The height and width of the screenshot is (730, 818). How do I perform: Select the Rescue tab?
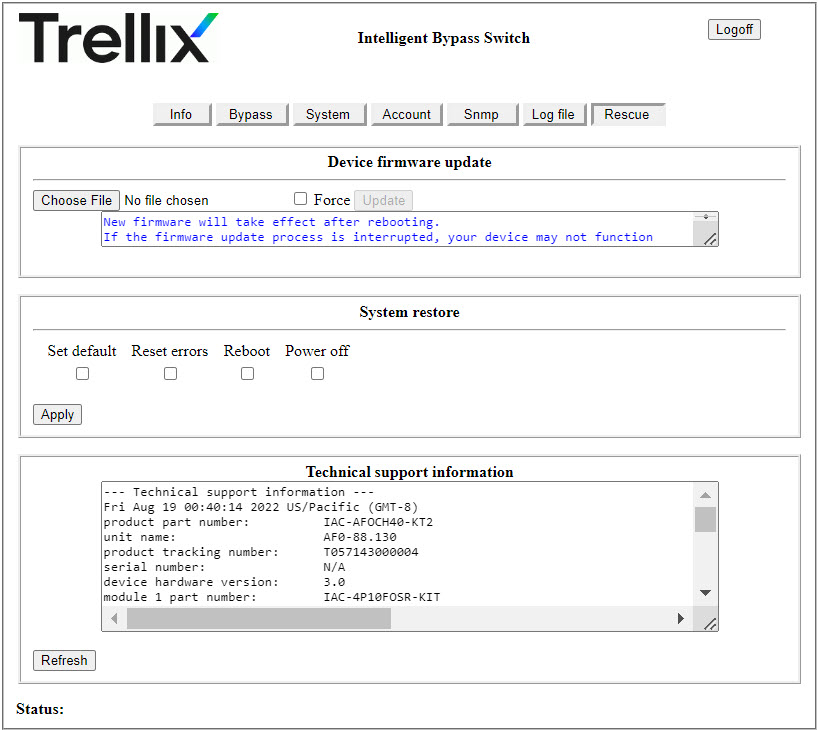628,114
